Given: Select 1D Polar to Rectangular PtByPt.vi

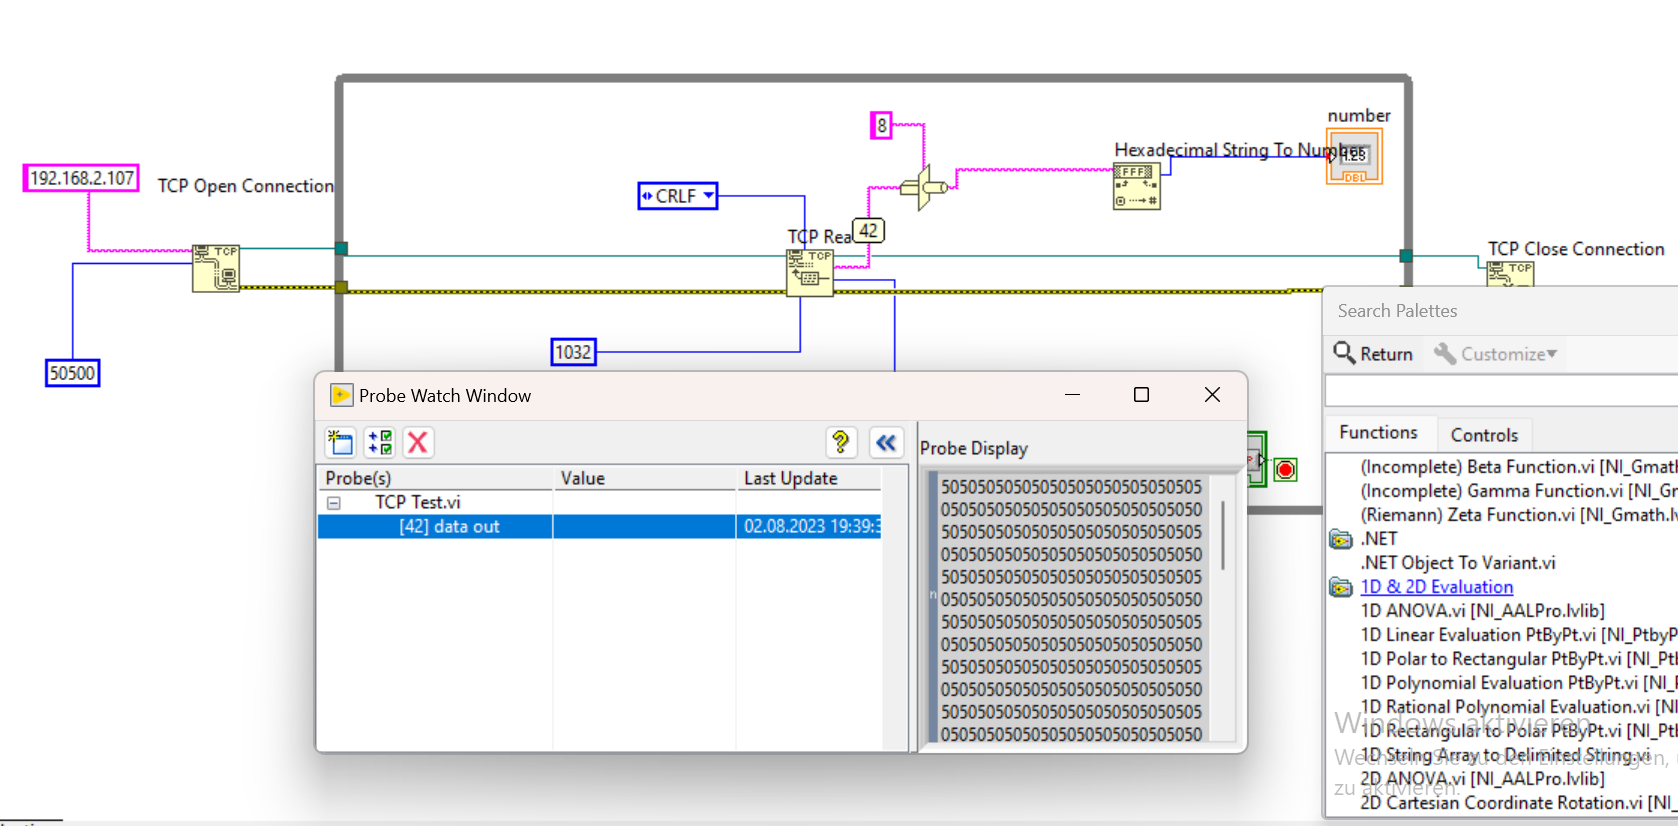Looking at the screenshot, I should click(x=1518, y=659).
